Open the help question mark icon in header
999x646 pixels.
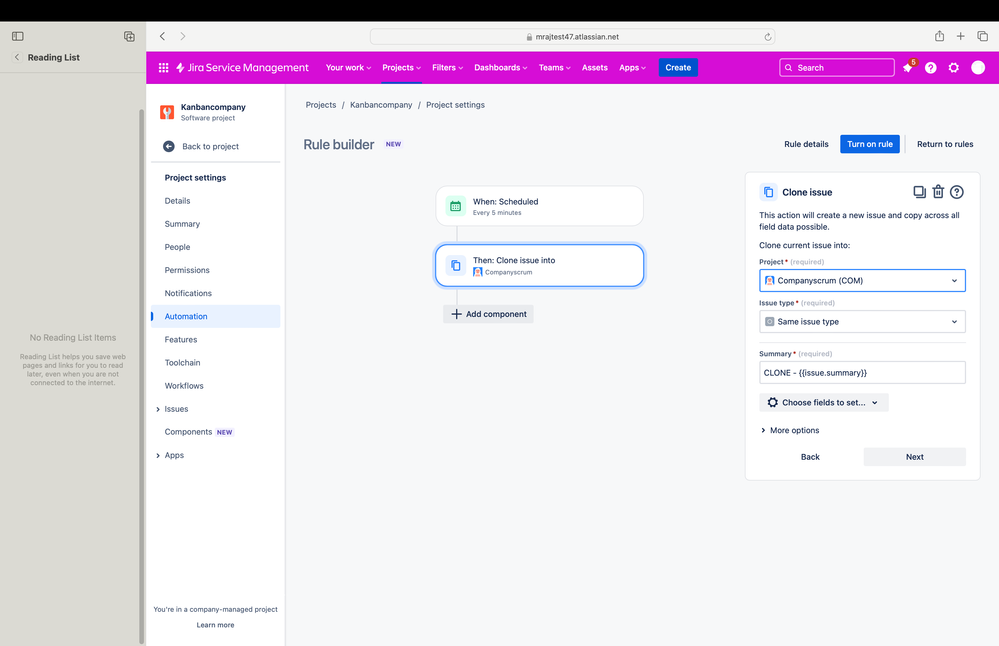click(x=931, y=68)
